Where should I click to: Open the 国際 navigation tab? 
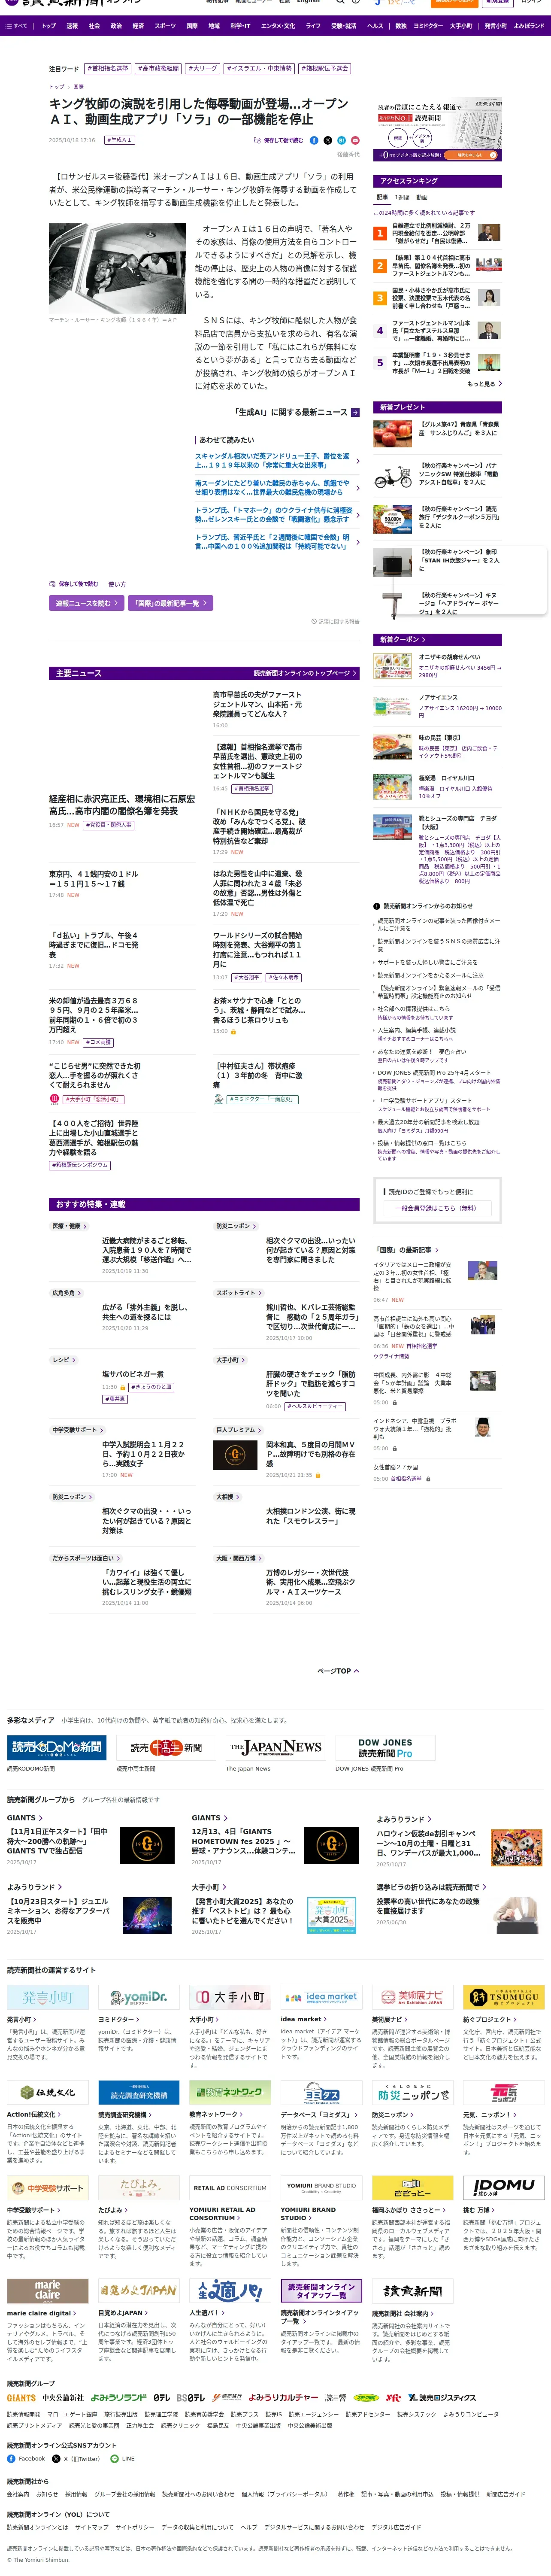tap(192, 26)
